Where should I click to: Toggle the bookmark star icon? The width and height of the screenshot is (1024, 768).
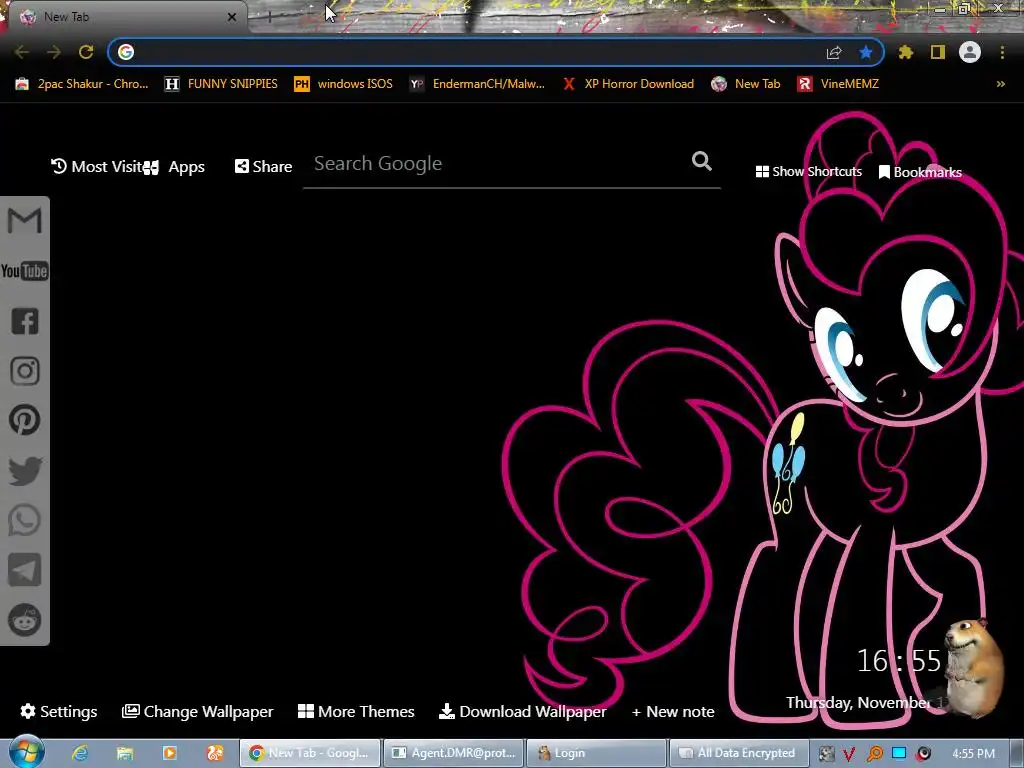coord(866,52)
